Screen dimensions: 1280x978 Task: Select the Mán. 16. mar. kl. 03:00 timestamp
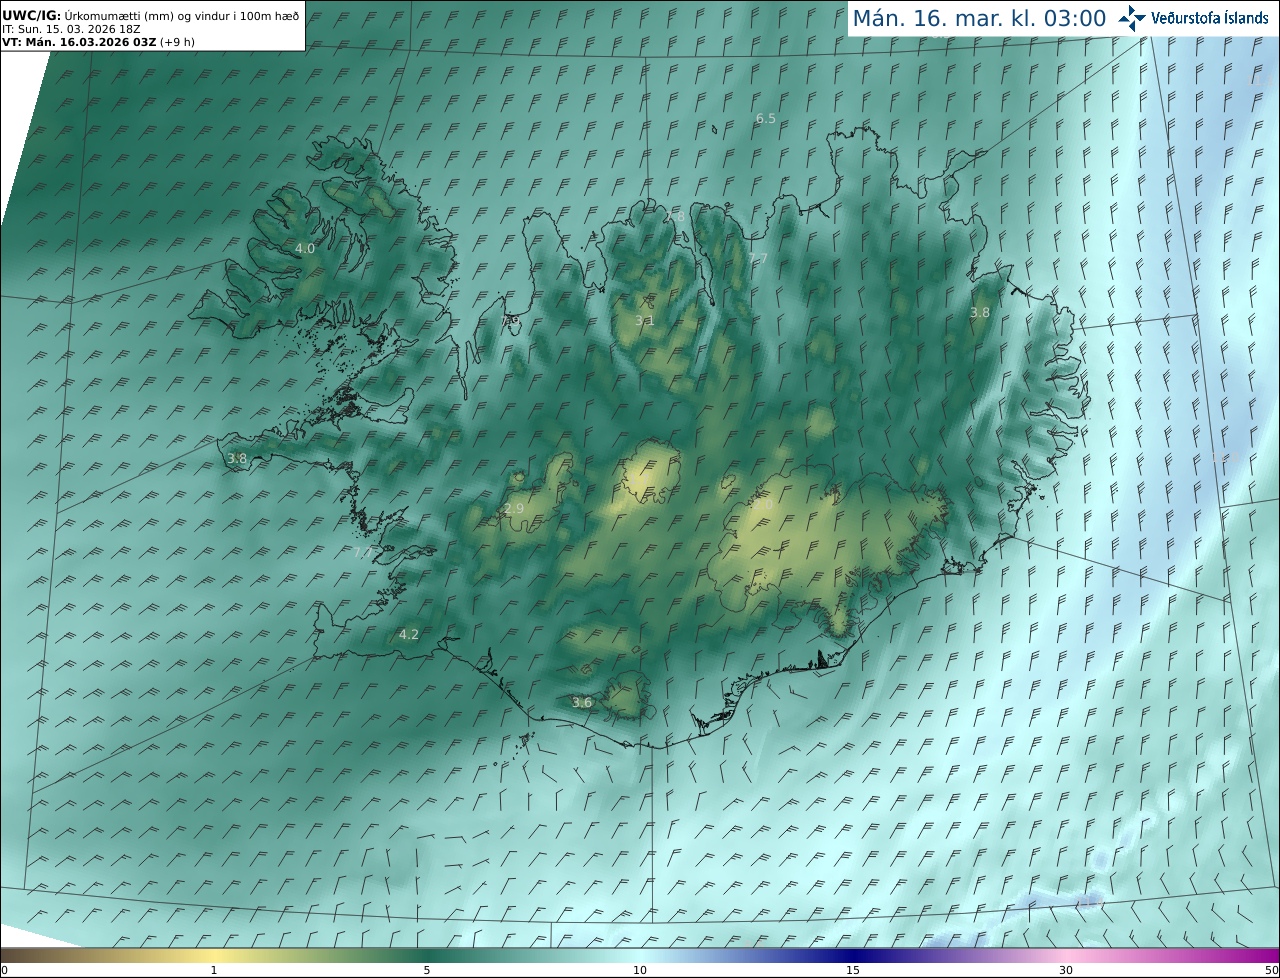pos(979,18)
